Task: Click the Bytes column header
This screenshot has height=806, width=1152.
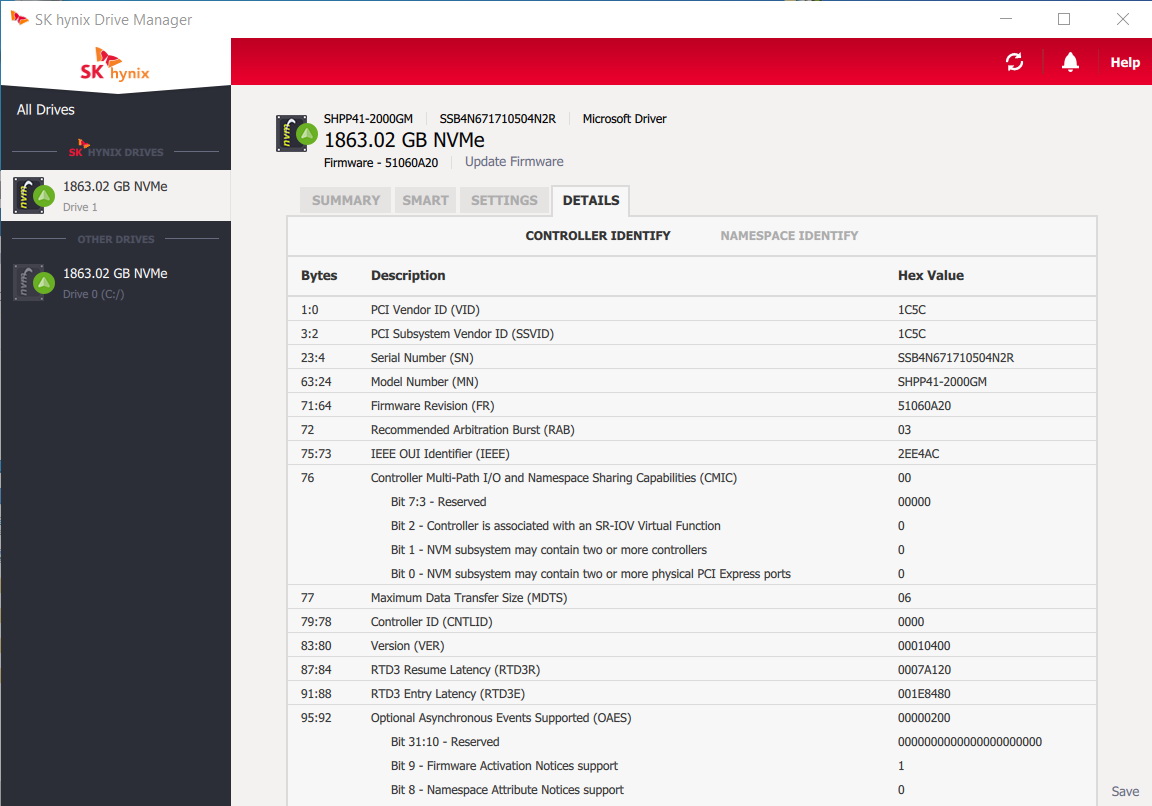Action: coord(319,276)
